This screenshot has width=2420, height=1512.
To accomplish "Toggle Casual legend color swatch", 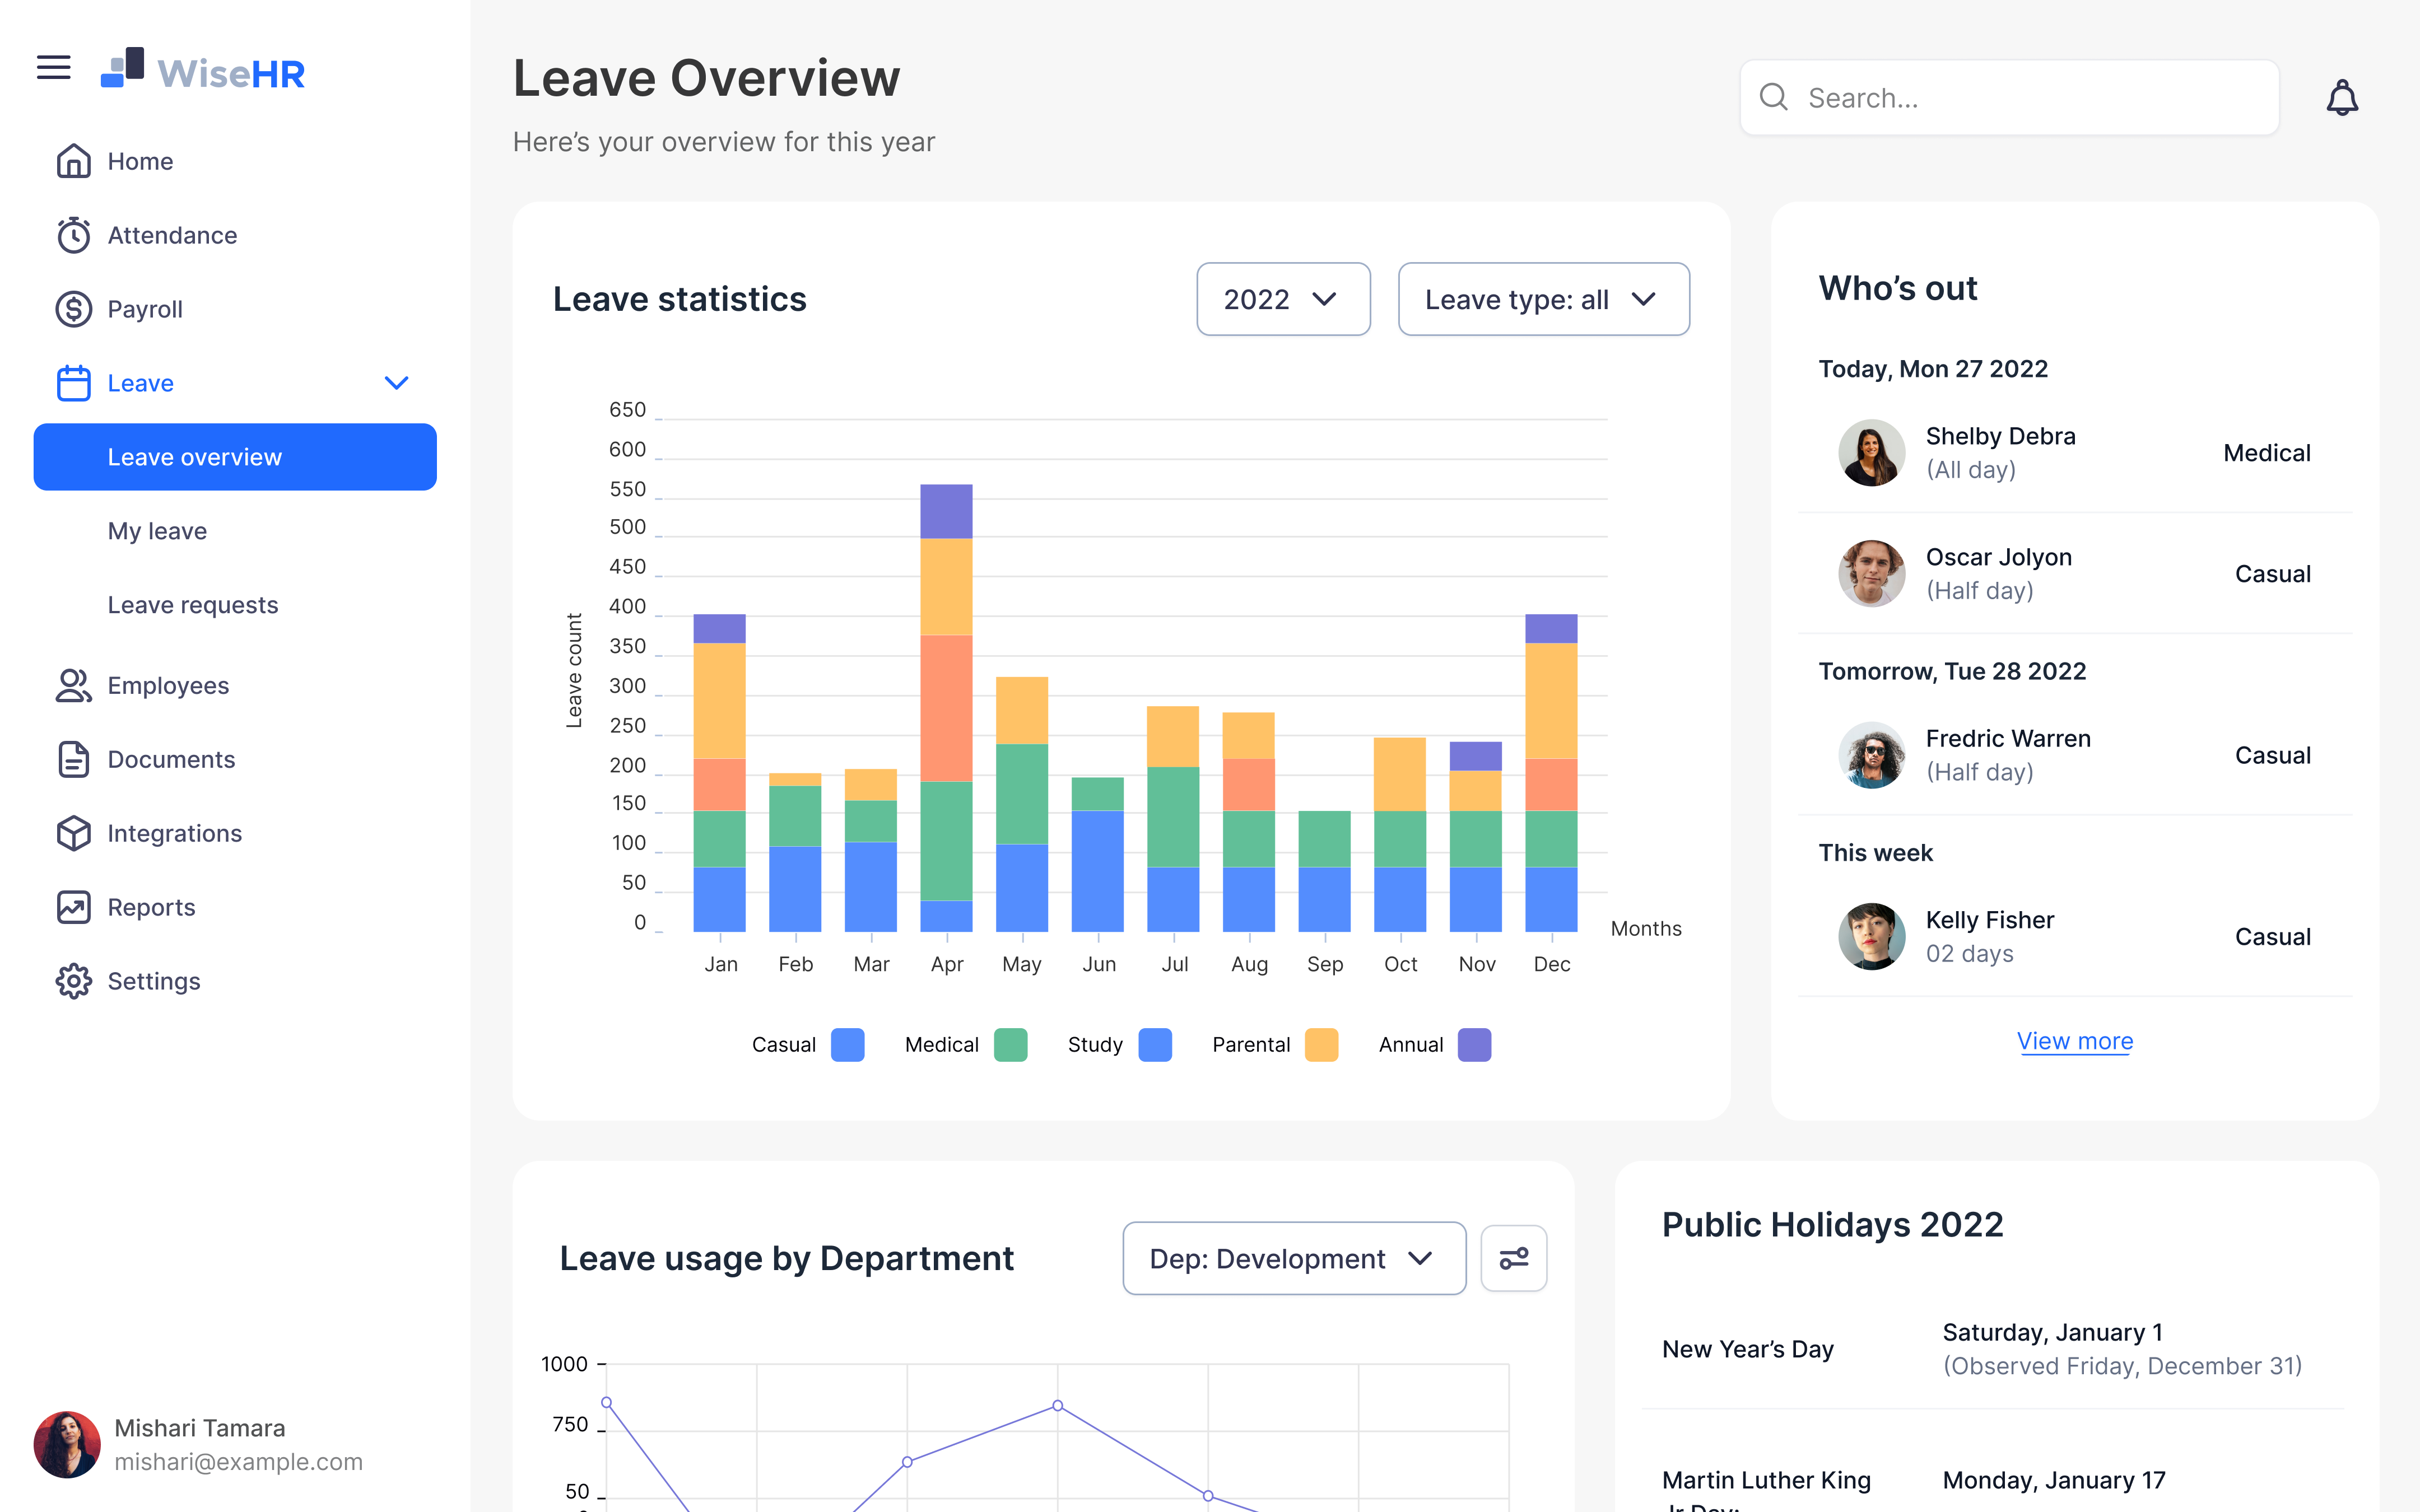I will point(848,1045).
